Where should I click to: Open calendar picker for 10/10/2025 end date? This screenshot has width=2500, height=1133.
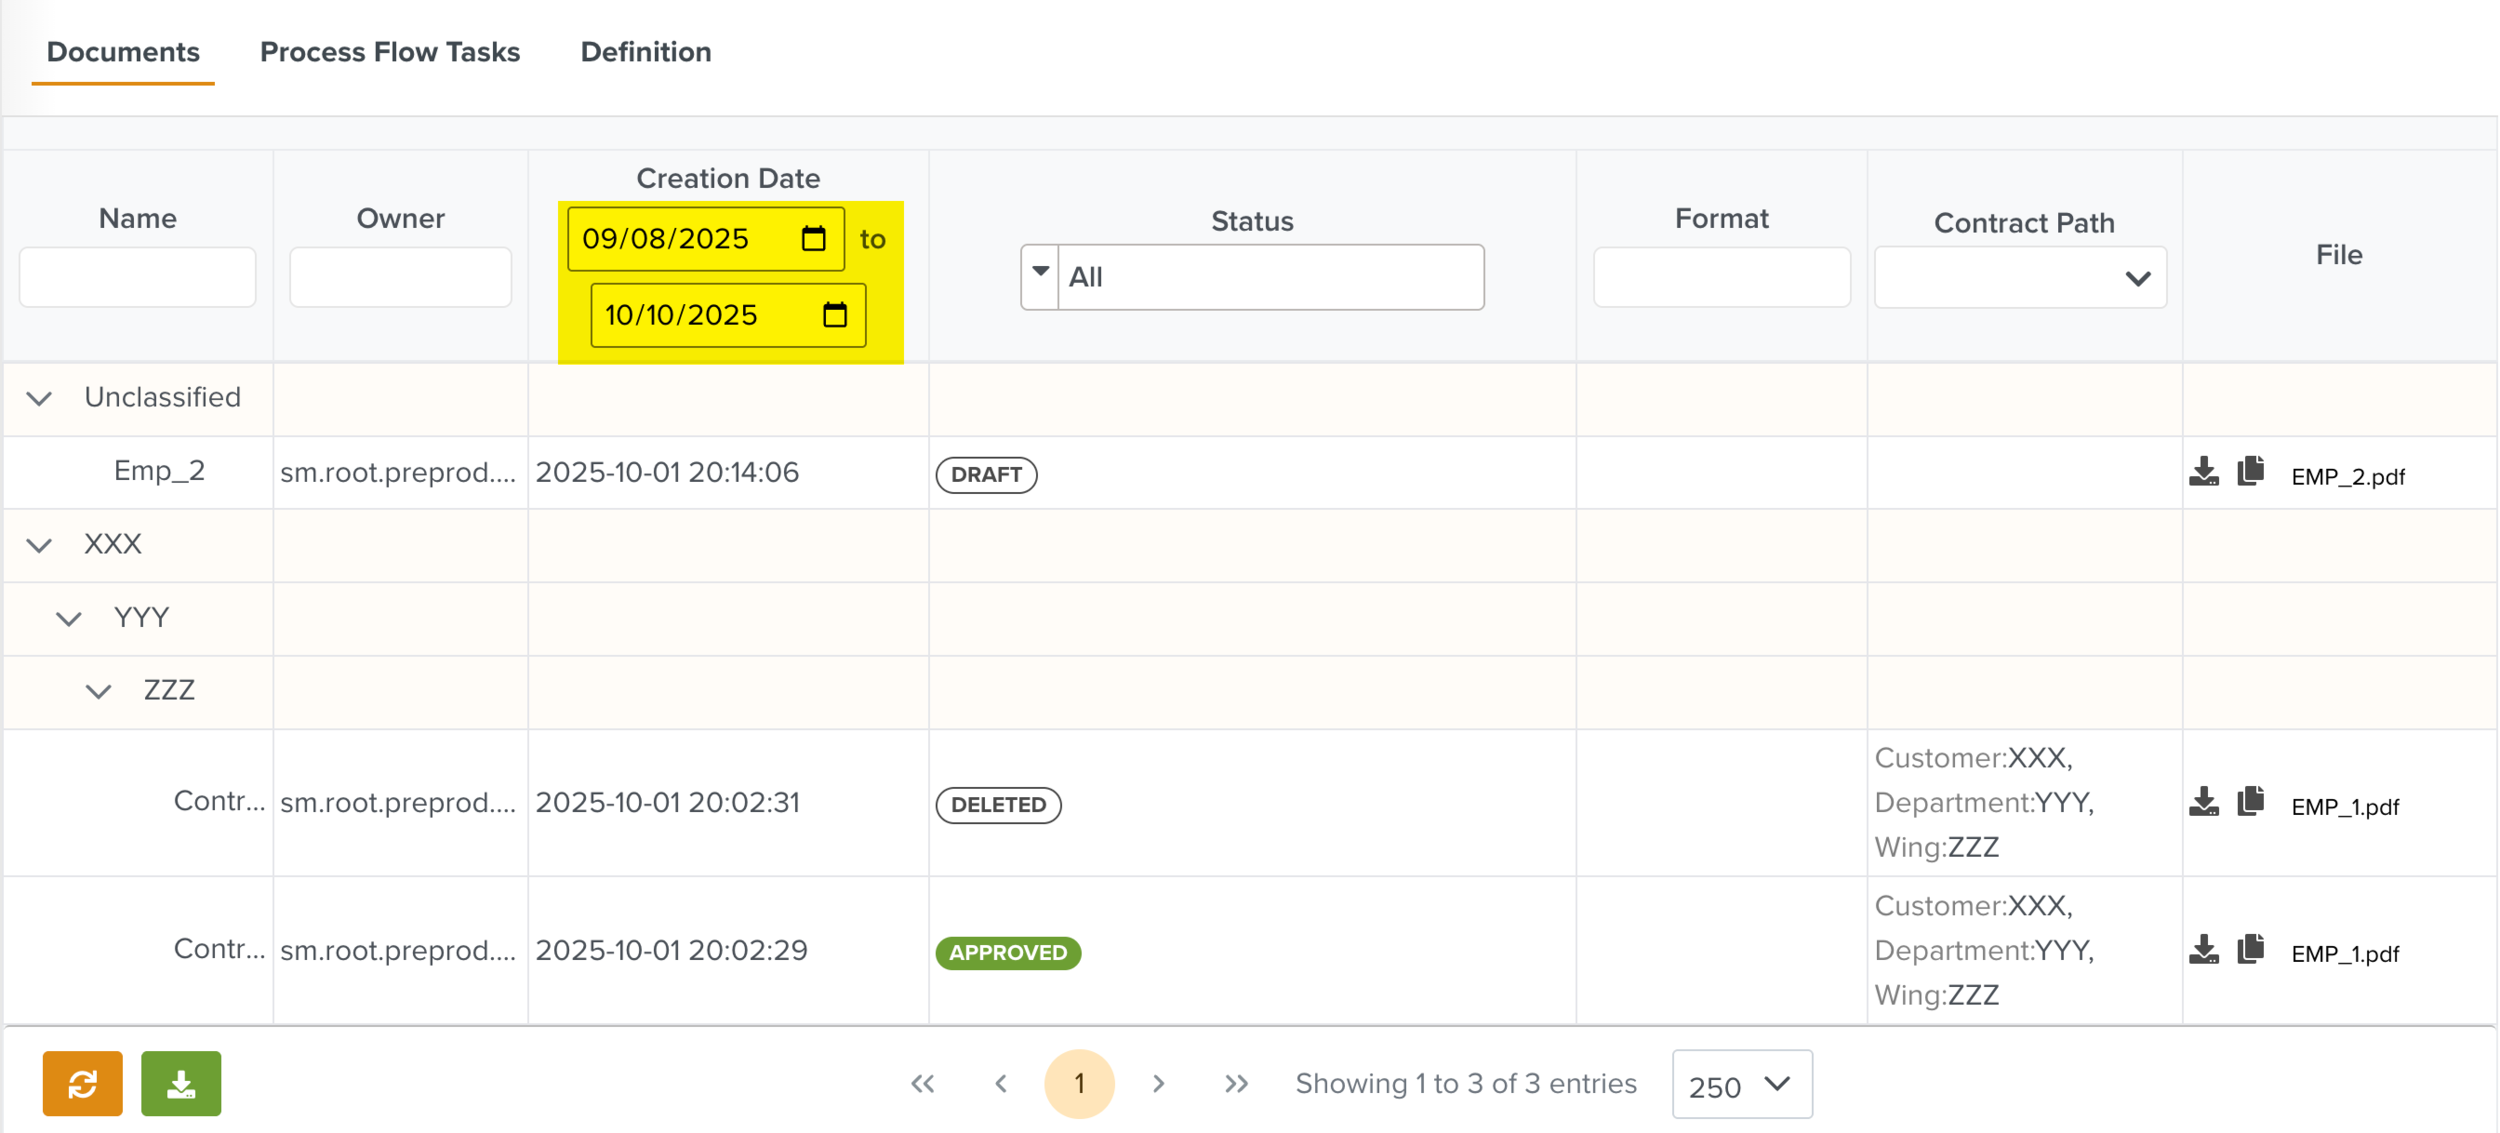click(835, 316)
